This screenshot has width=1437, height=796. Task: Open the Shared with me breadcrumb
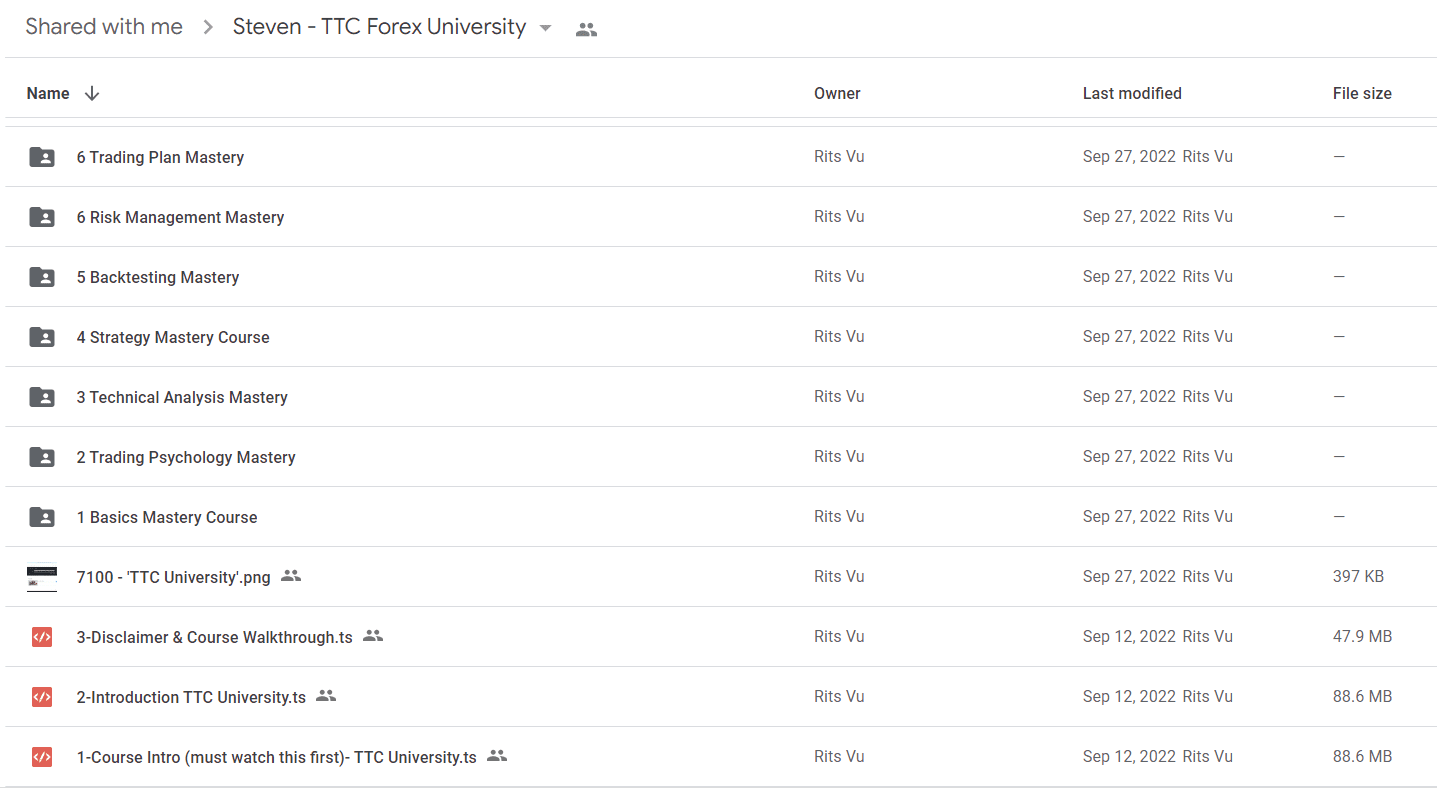point(104,27)
